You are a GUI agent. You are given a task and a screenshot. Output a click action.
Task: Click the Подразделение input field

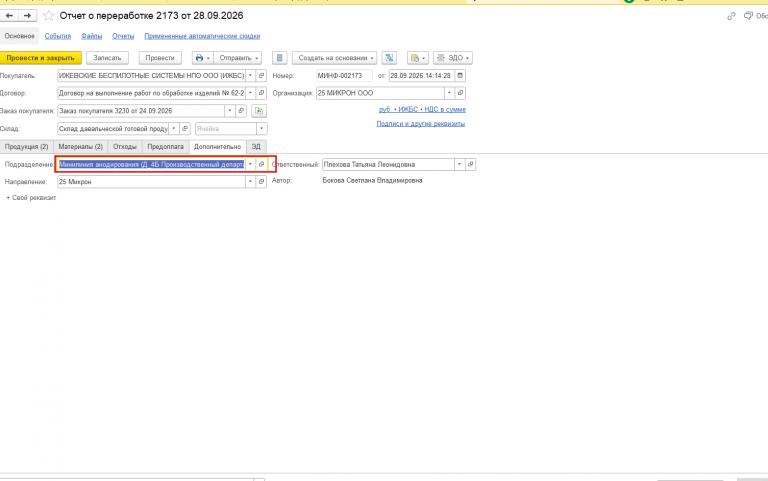pyautogui.click(x=151, y=165)
